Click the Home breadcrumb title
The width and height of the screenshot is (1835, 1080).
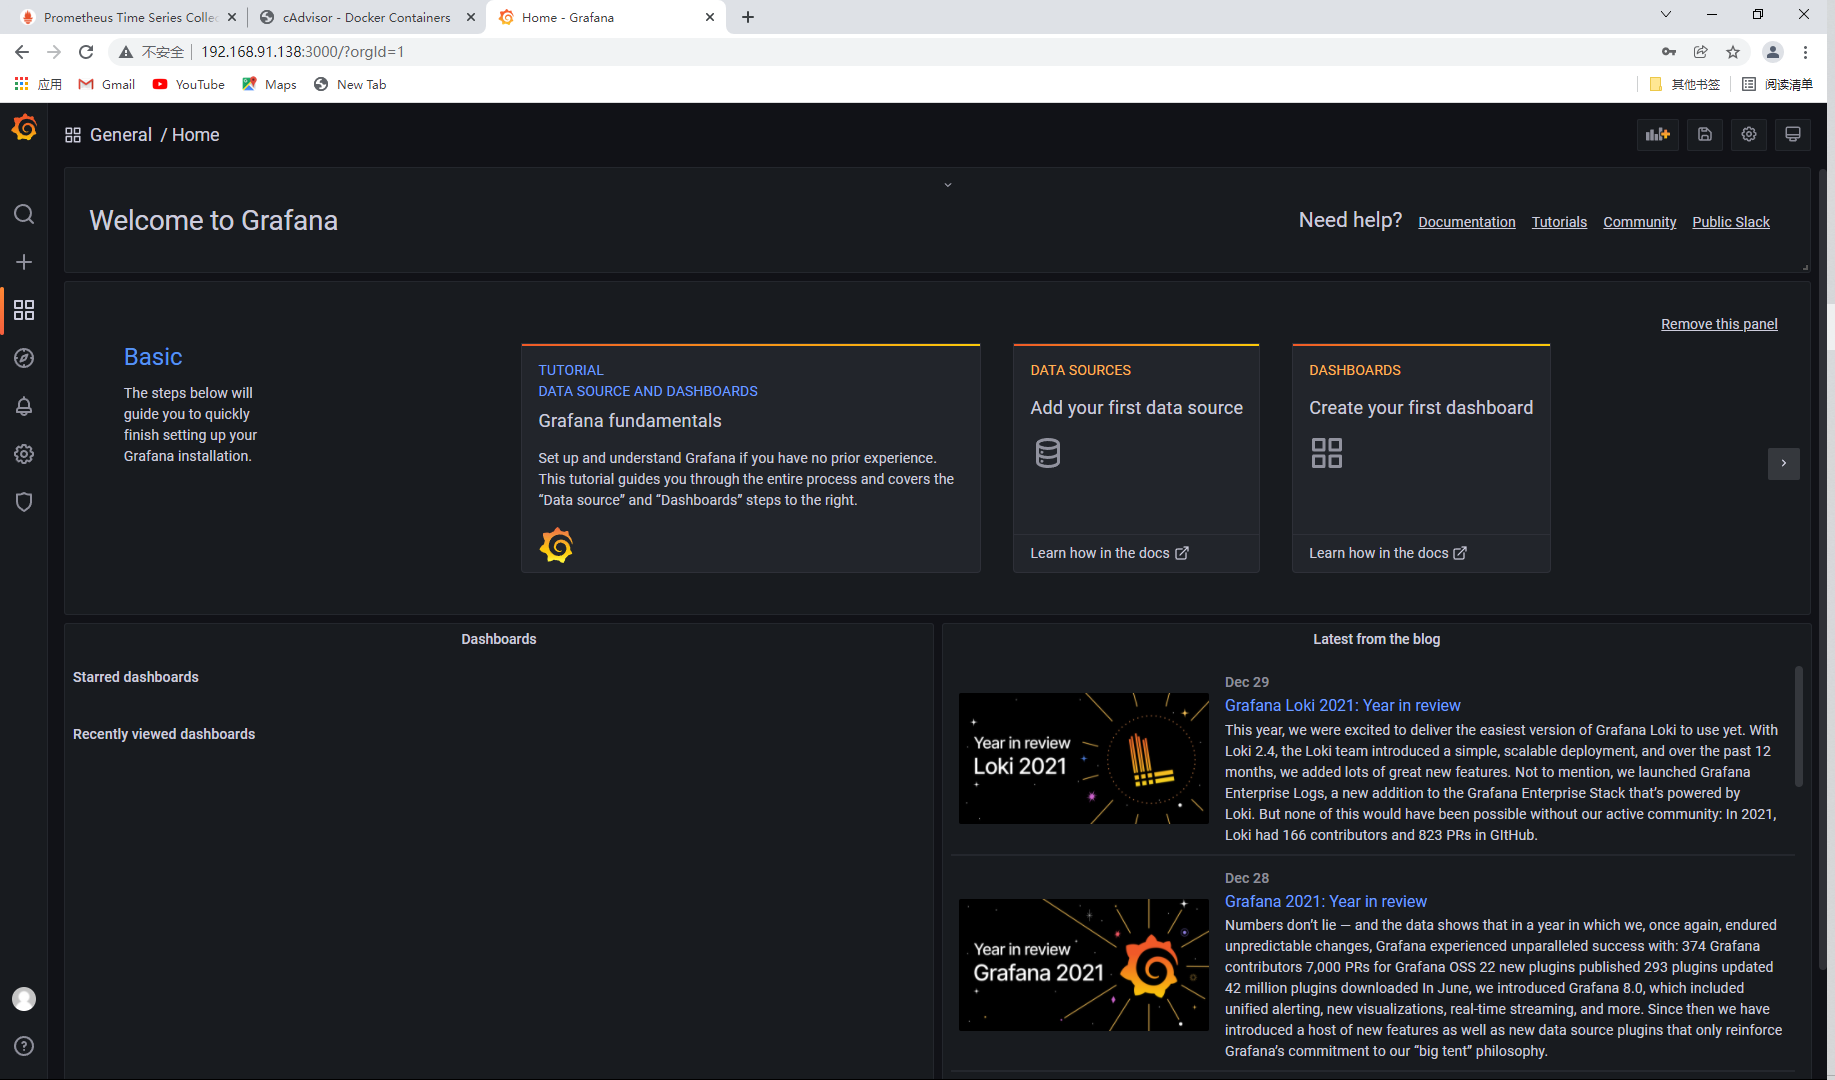point(195,135)
